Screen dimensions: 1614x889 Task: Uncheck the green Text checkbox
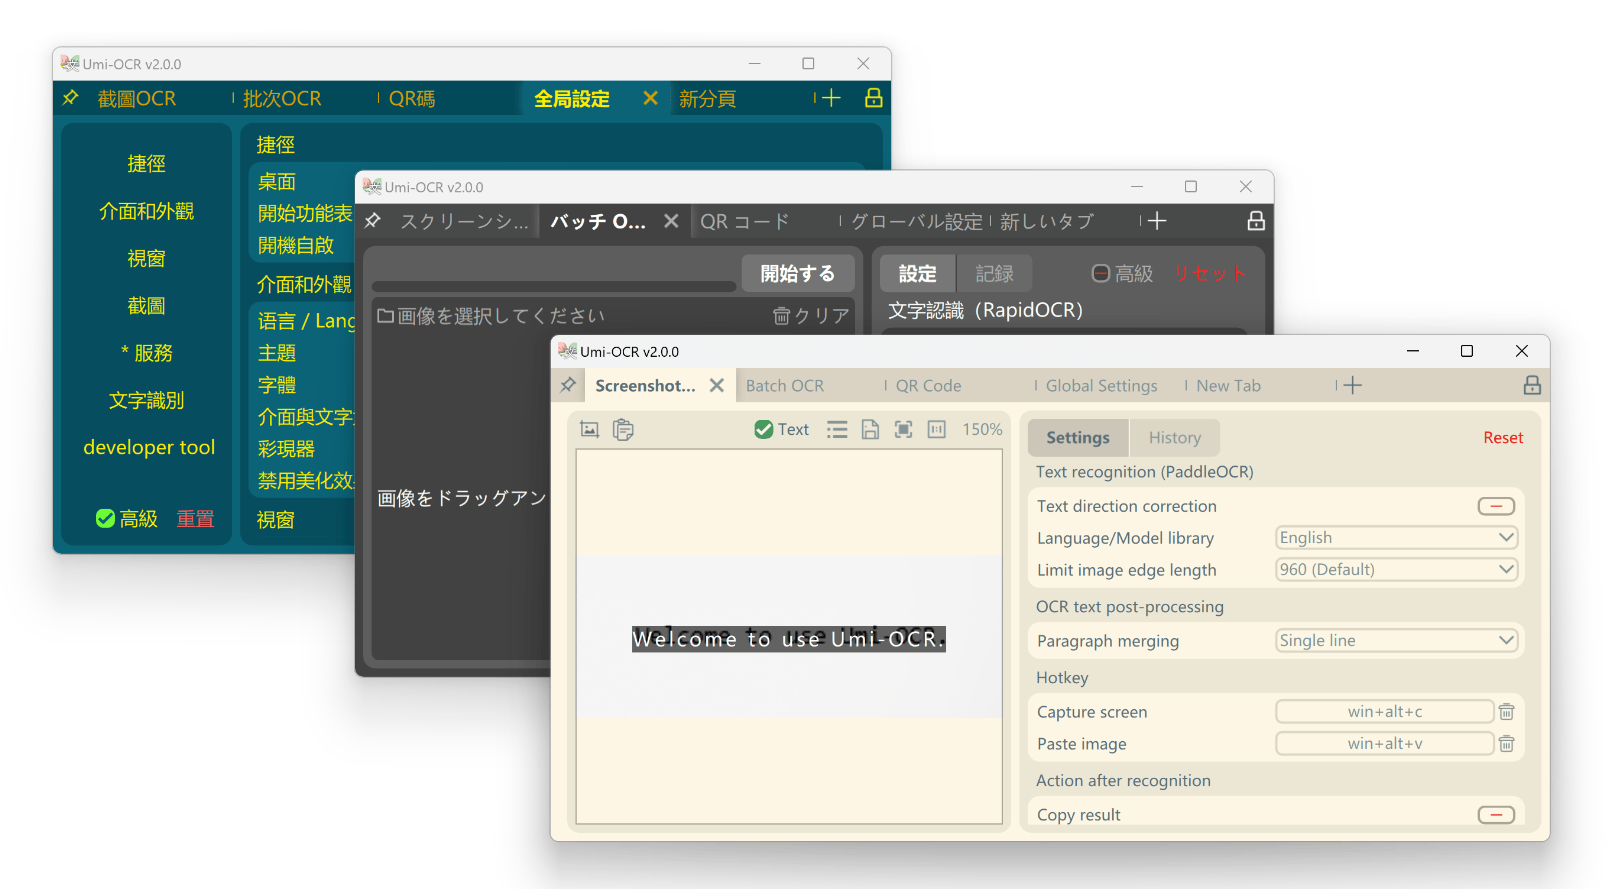[764, 430]
